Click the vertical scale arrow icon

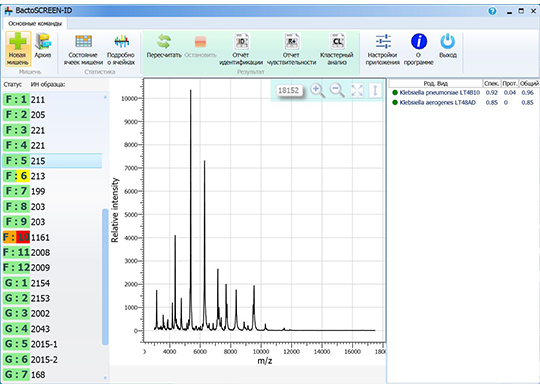pos(375,91)
